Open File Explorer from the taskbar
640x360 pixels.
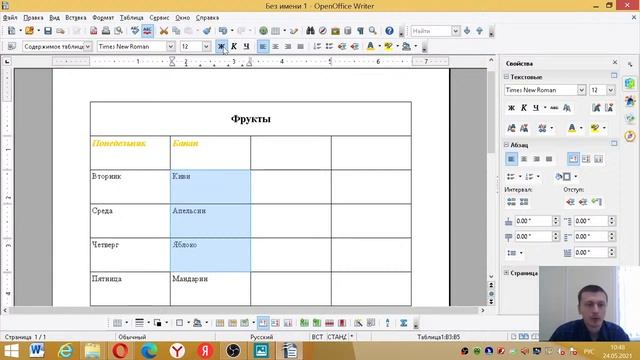93,351
